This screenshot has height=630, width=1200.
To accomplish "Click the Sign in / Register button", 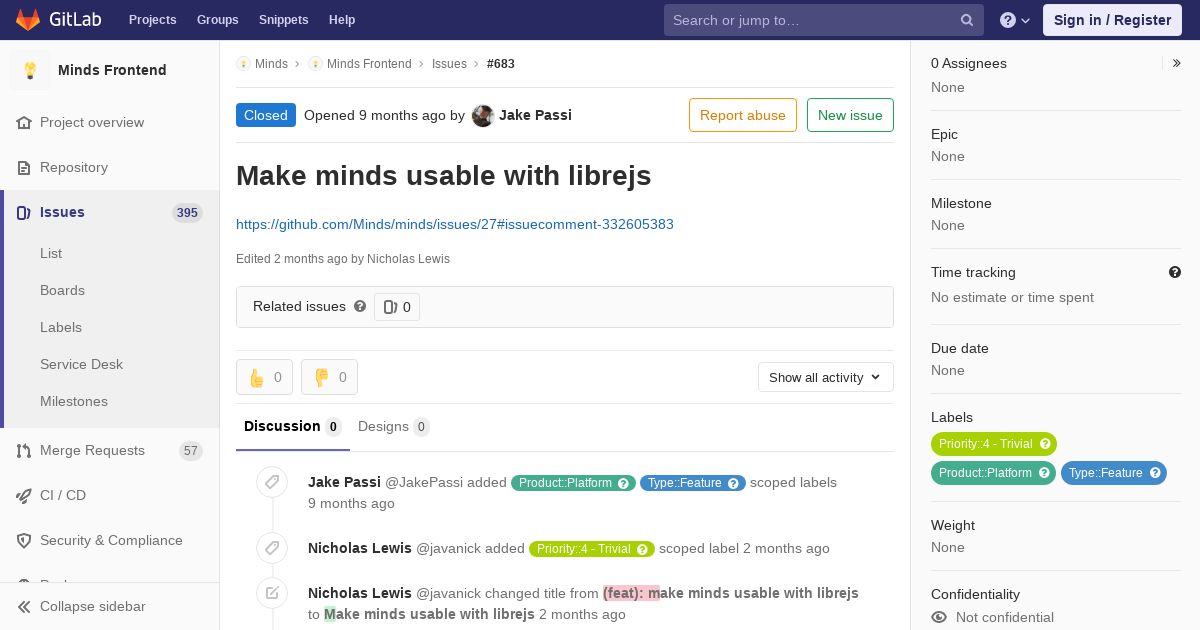I will click(x=1112, y=20).
